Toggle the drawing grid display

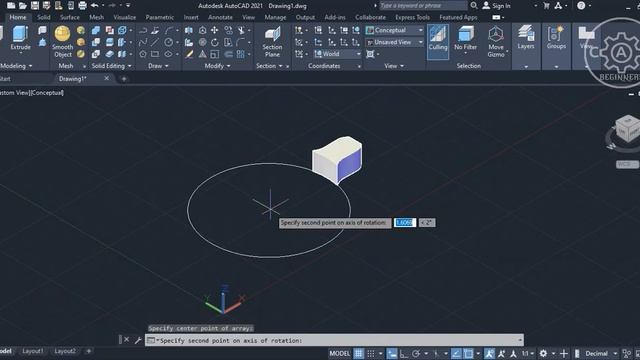coord(358,353)
